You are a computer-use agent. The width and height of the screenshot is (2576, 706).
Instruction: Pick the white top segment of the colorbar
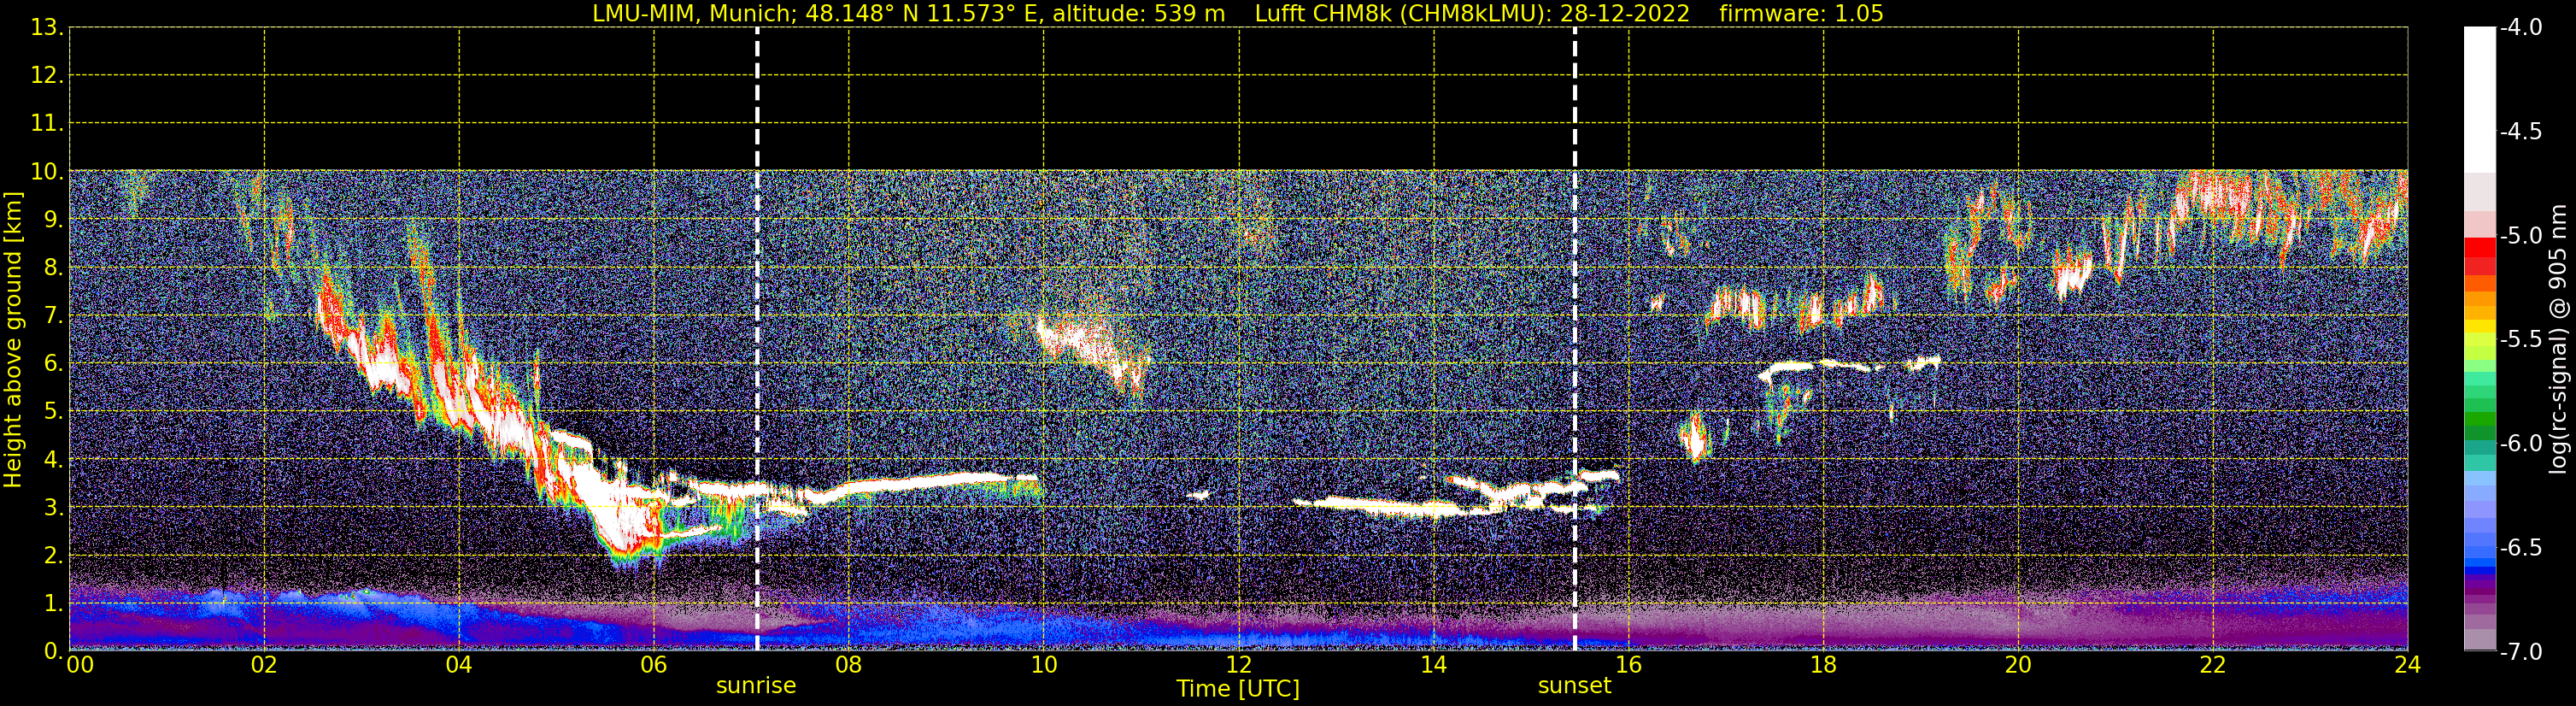pos(2480,100)
